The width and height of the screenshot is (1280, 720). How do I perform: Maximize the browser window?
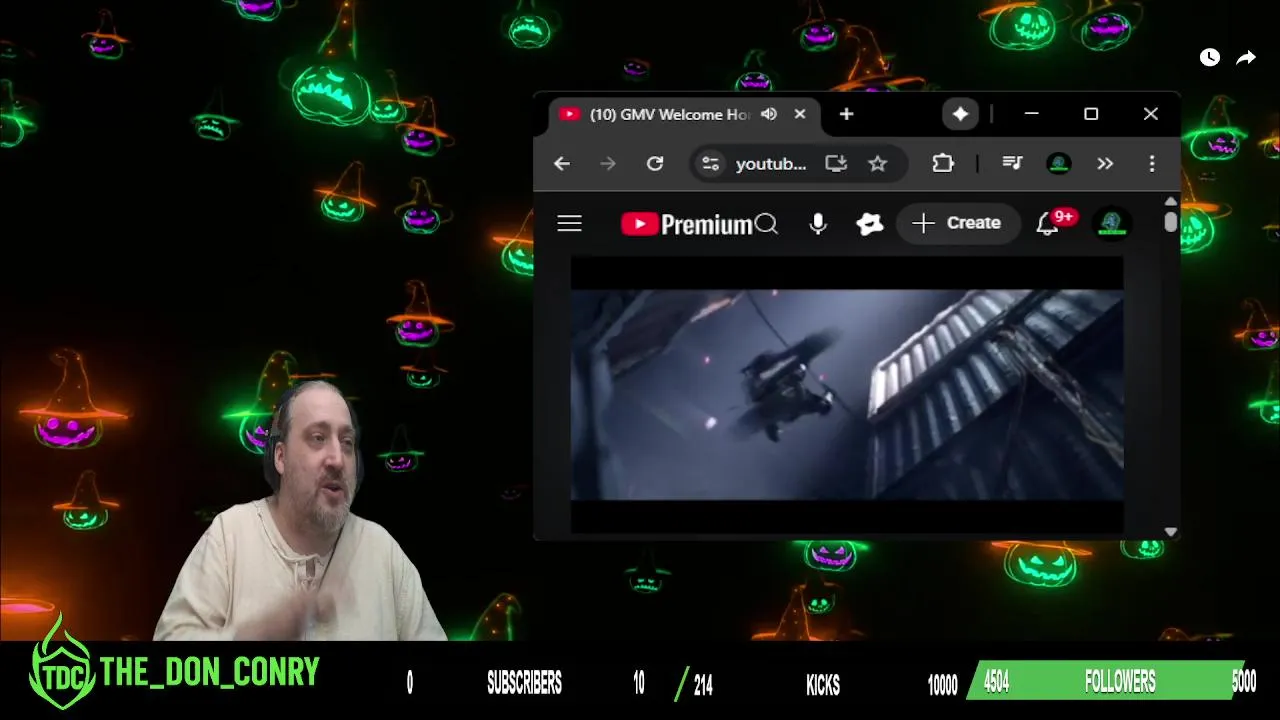click(1091, 114)
